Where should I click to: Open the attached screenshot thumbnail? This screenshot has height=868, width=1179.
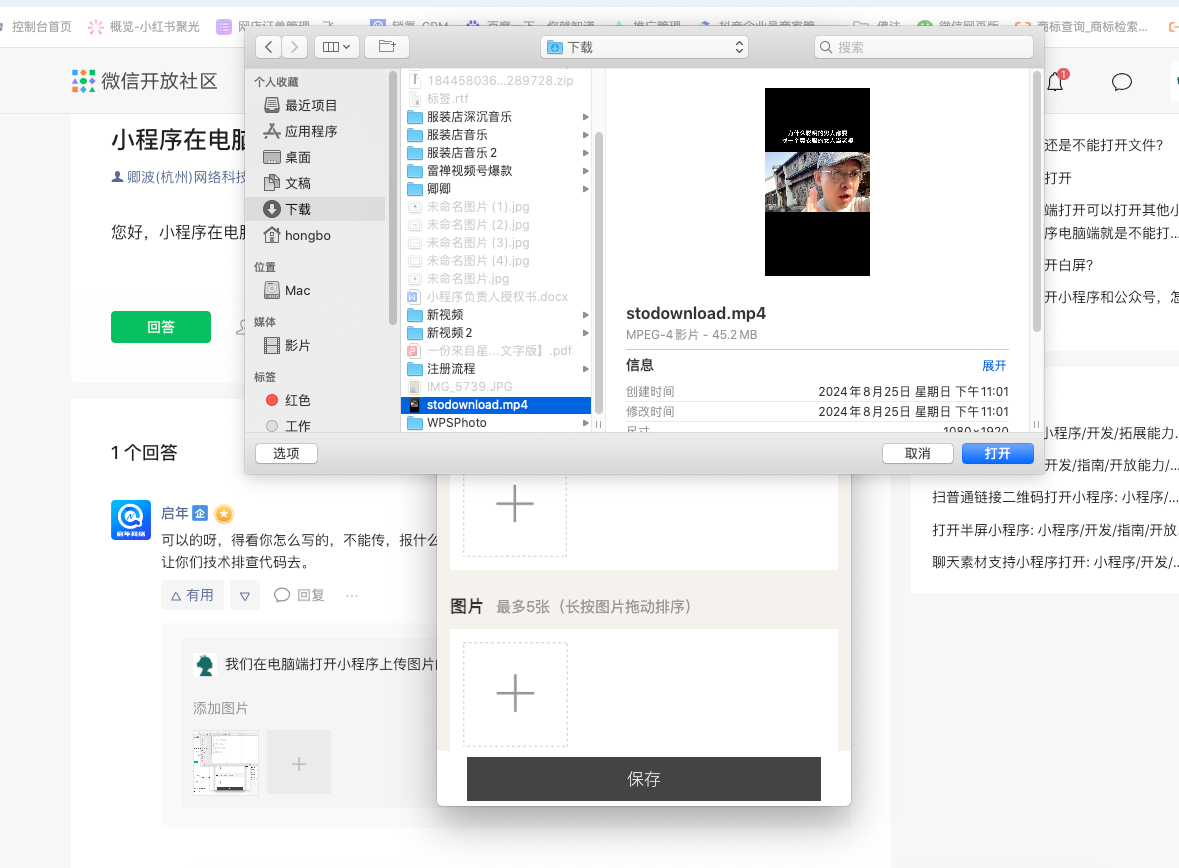[x=226, y=763]
